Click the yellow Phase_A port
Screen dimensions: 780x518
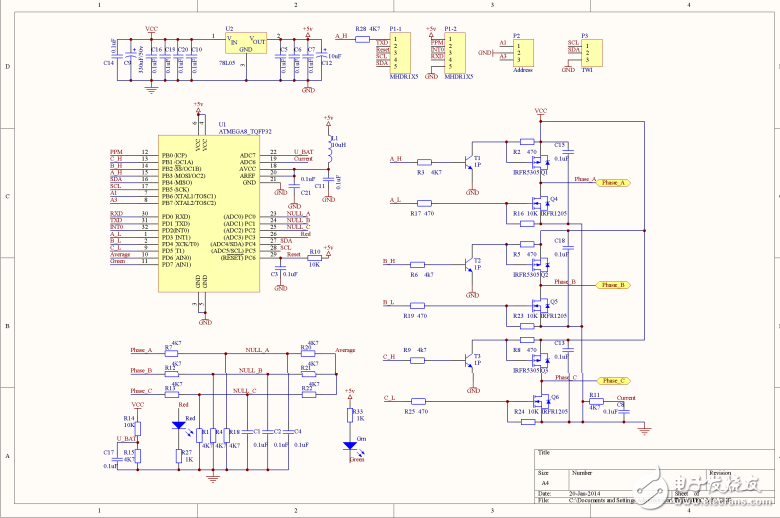612,183
